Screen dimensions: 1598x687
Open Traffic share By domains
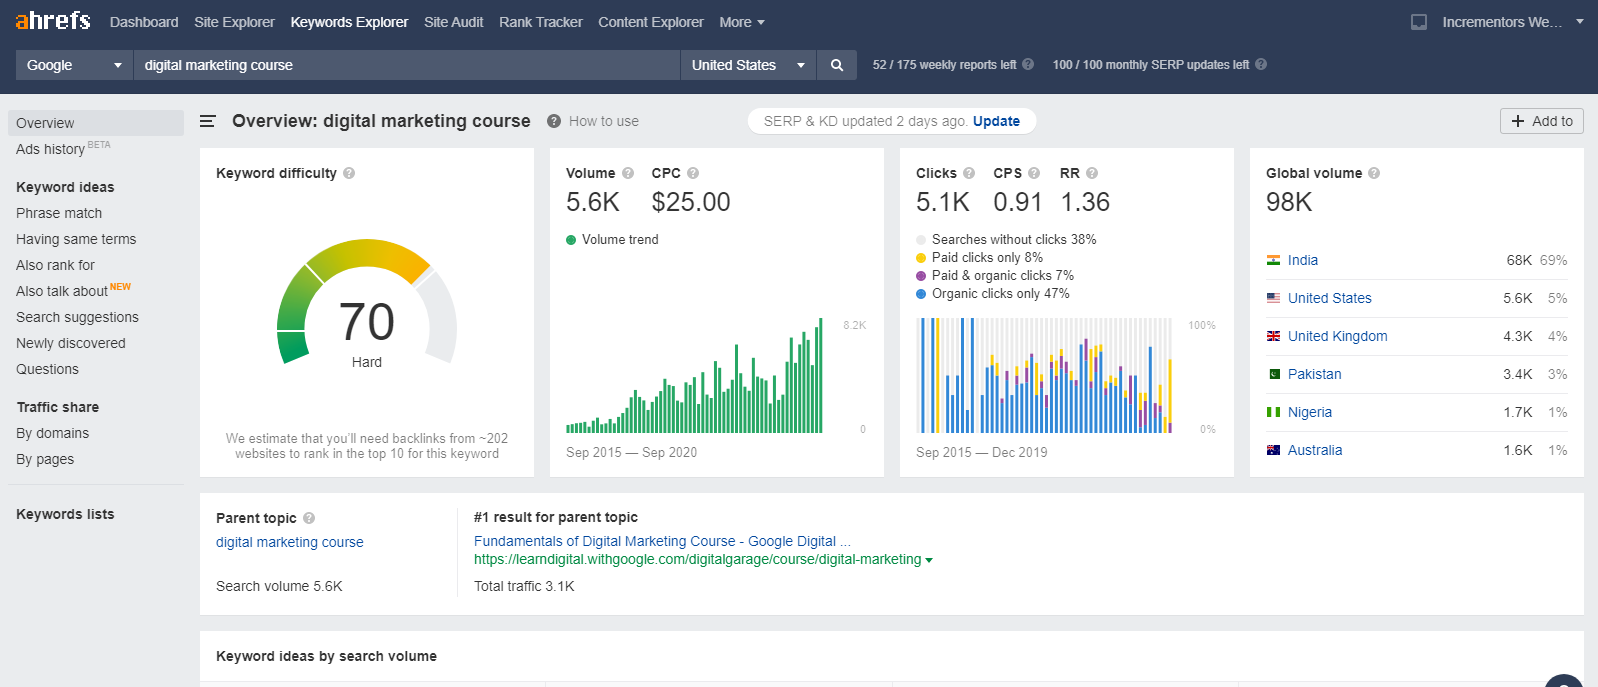[52, 433]
